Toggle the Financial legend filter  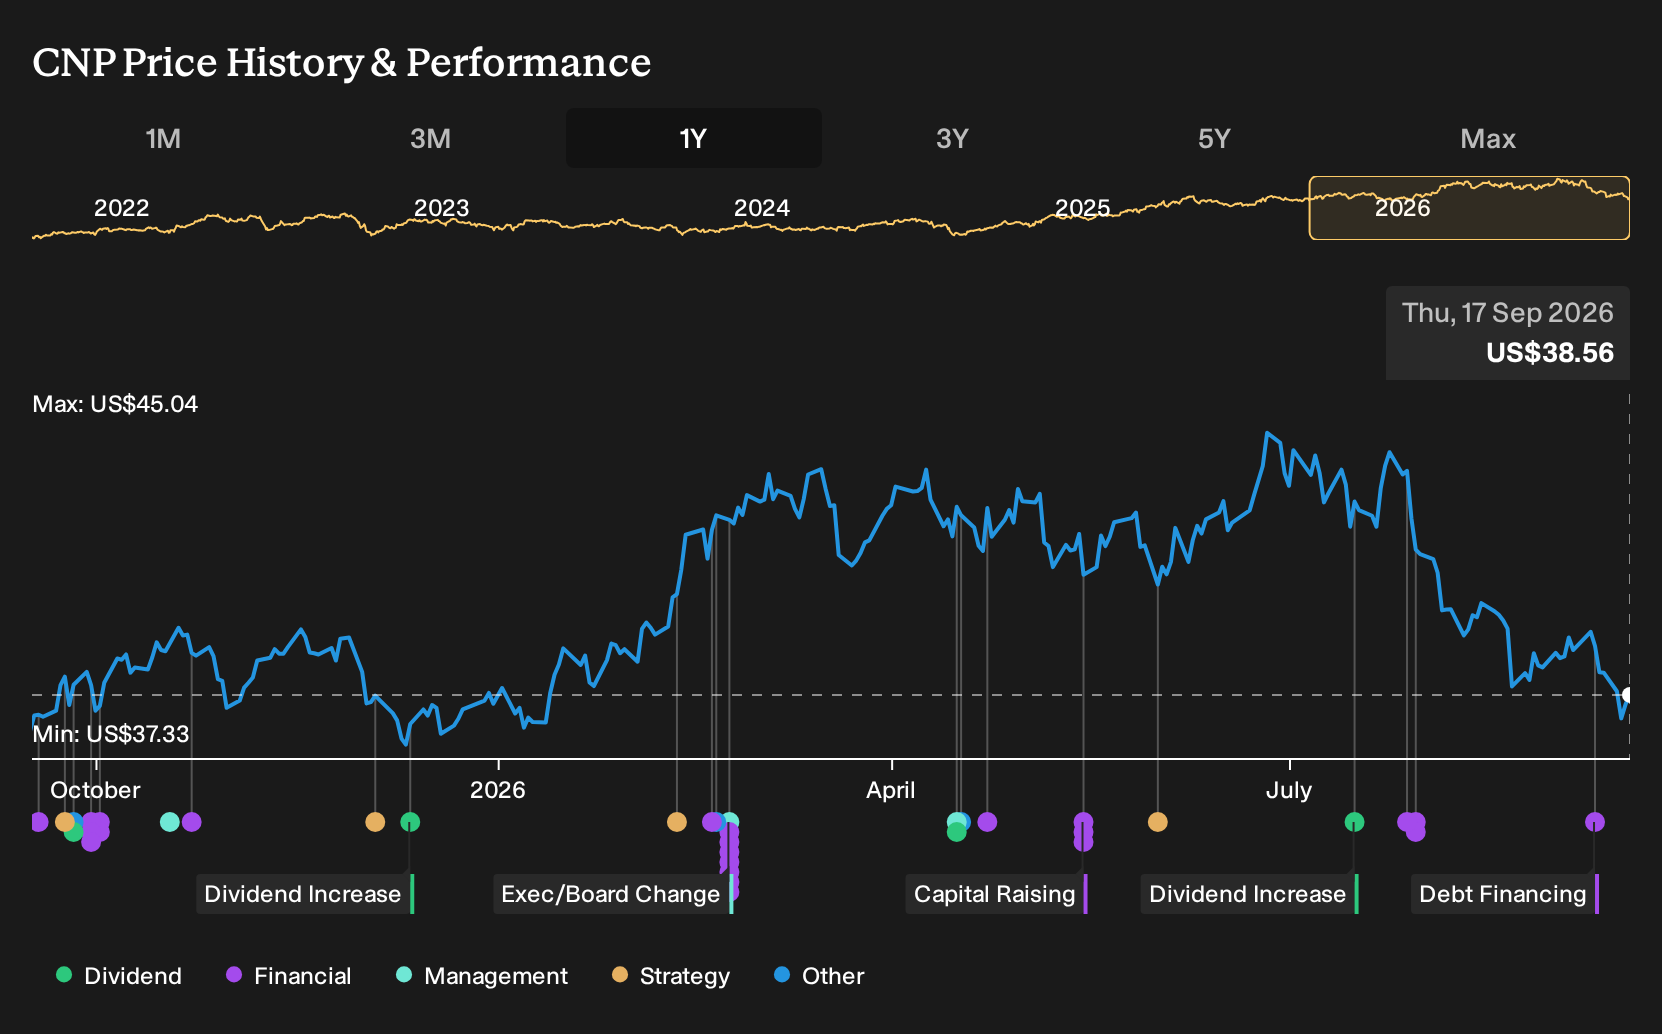289,976
